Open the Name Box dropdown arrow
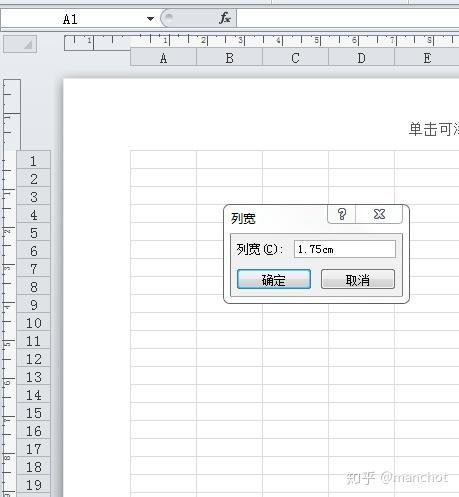Image resolution: width=459 pixels, height=497 pixels. click(x=150, y=19)
